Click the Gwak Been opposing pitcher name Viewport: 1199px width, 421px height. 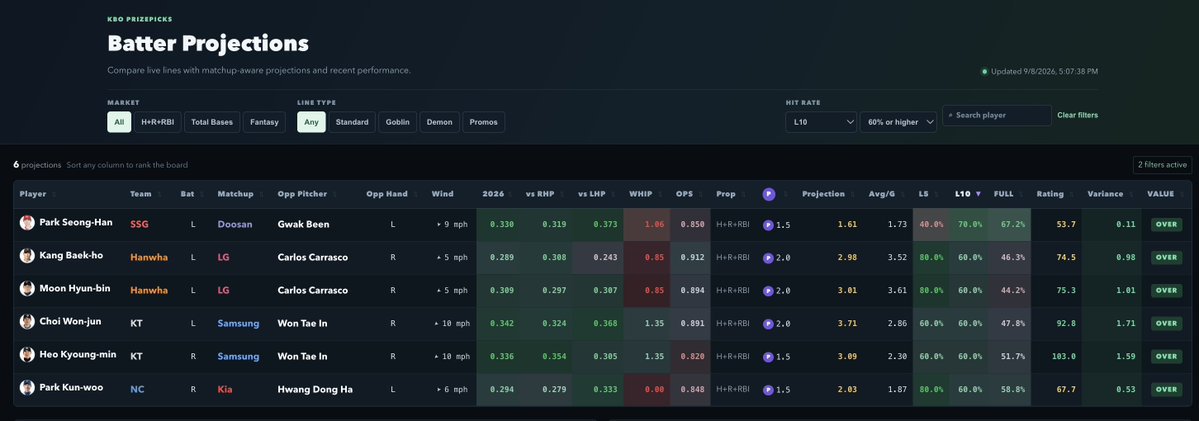(302, 225)
